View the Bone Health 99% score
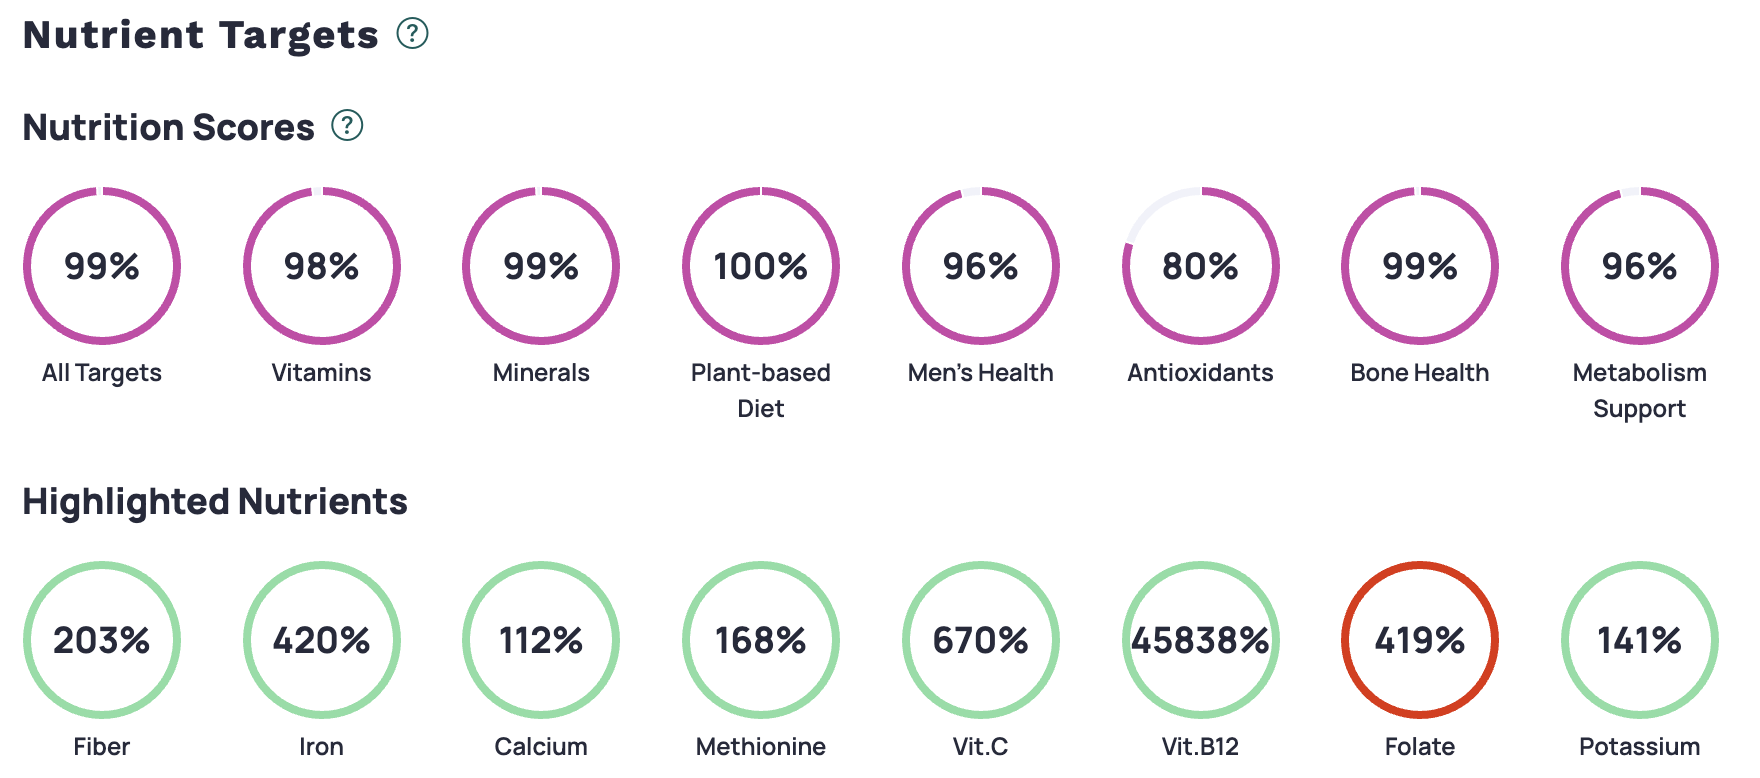Viewport: 1760px width, 778px height. 1420,266
